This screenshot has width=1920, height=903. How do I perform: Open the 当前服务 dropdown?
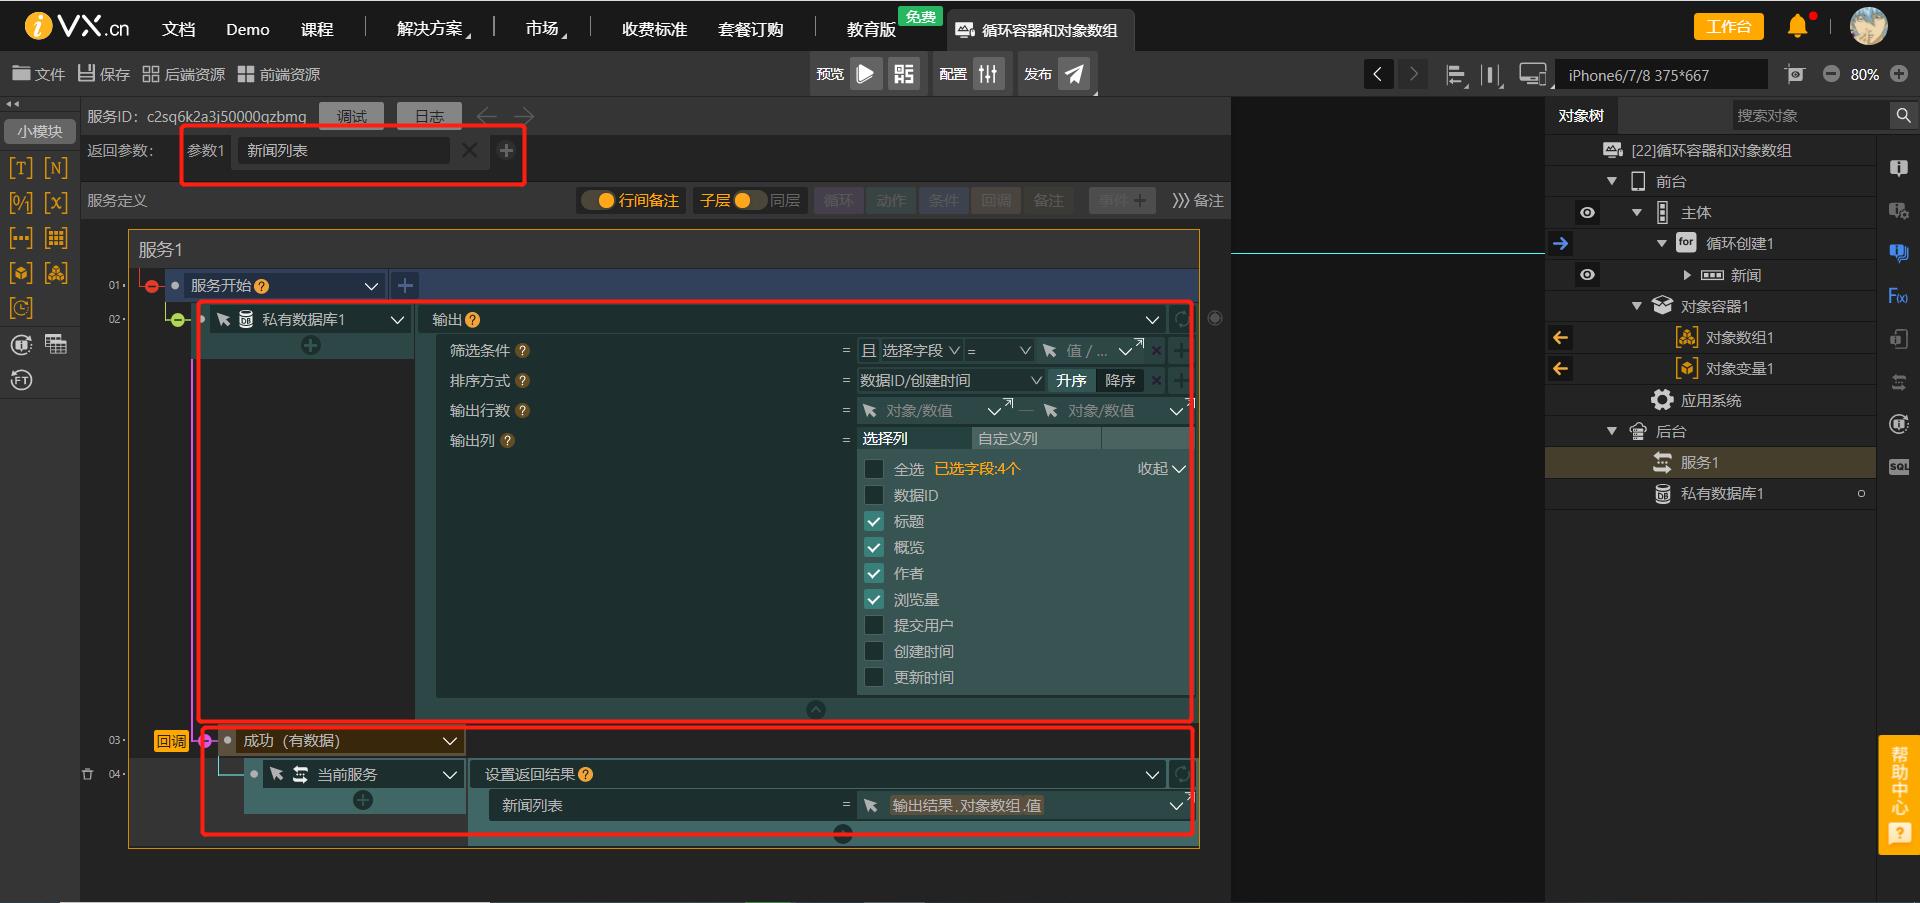[x=450, y=775]
